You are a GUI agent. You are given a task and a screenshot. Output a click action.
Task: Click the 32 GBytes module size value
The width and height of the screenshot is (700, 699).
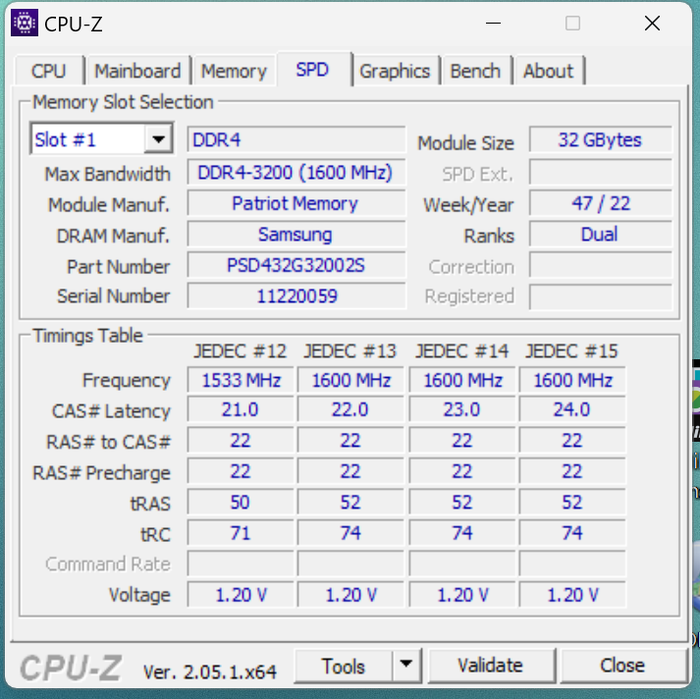click(x=600, y=140)
